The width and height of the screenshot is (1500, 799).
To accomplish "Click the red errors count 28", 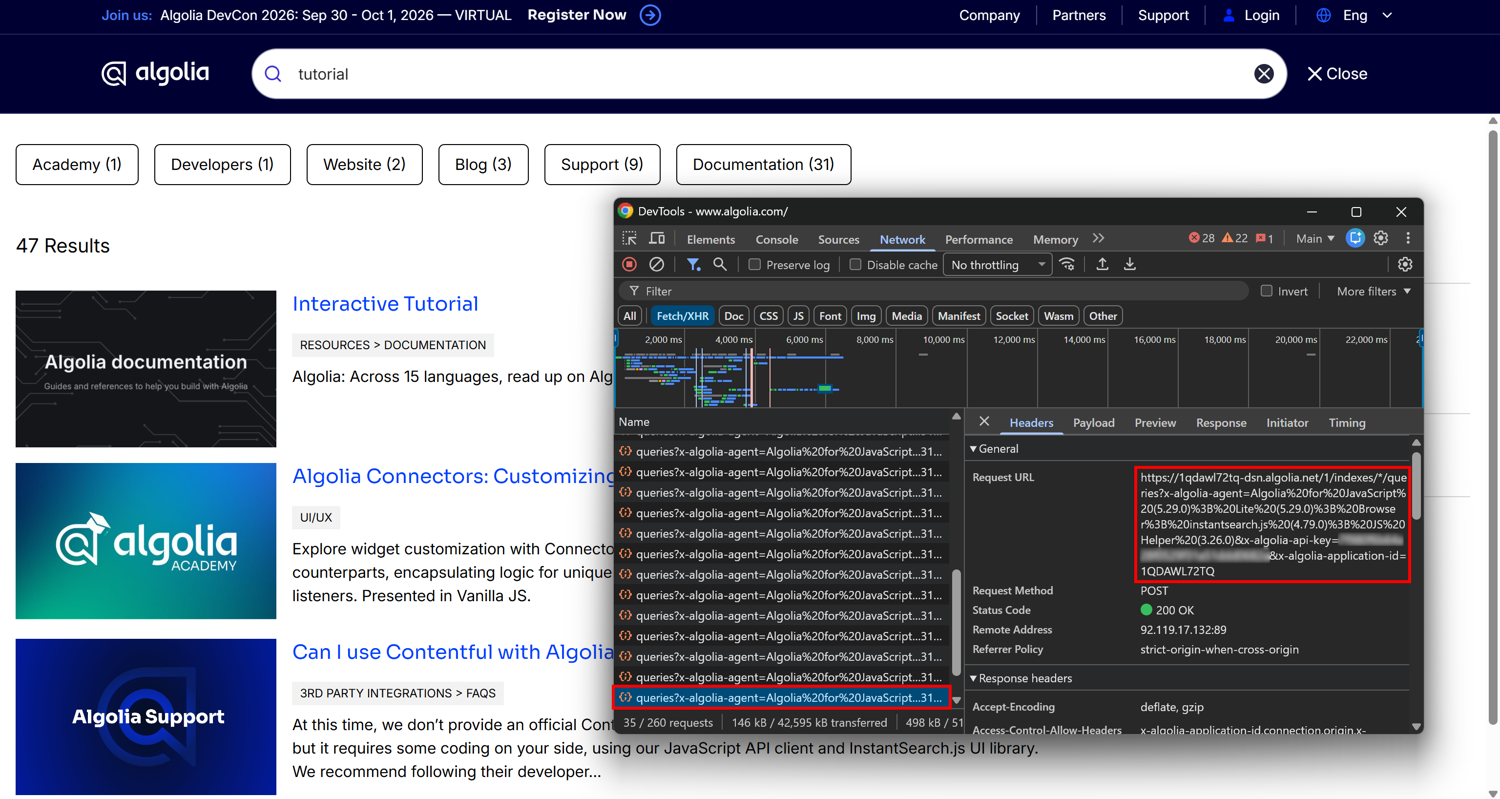I will pyautogui.click(x=1201, y=238).
